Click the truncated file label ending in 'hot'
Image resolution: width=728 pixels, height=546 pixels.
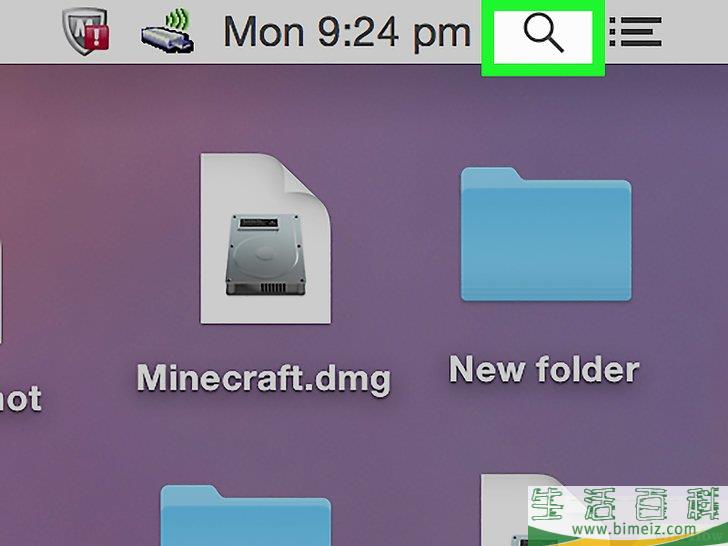tap(20, 399)
